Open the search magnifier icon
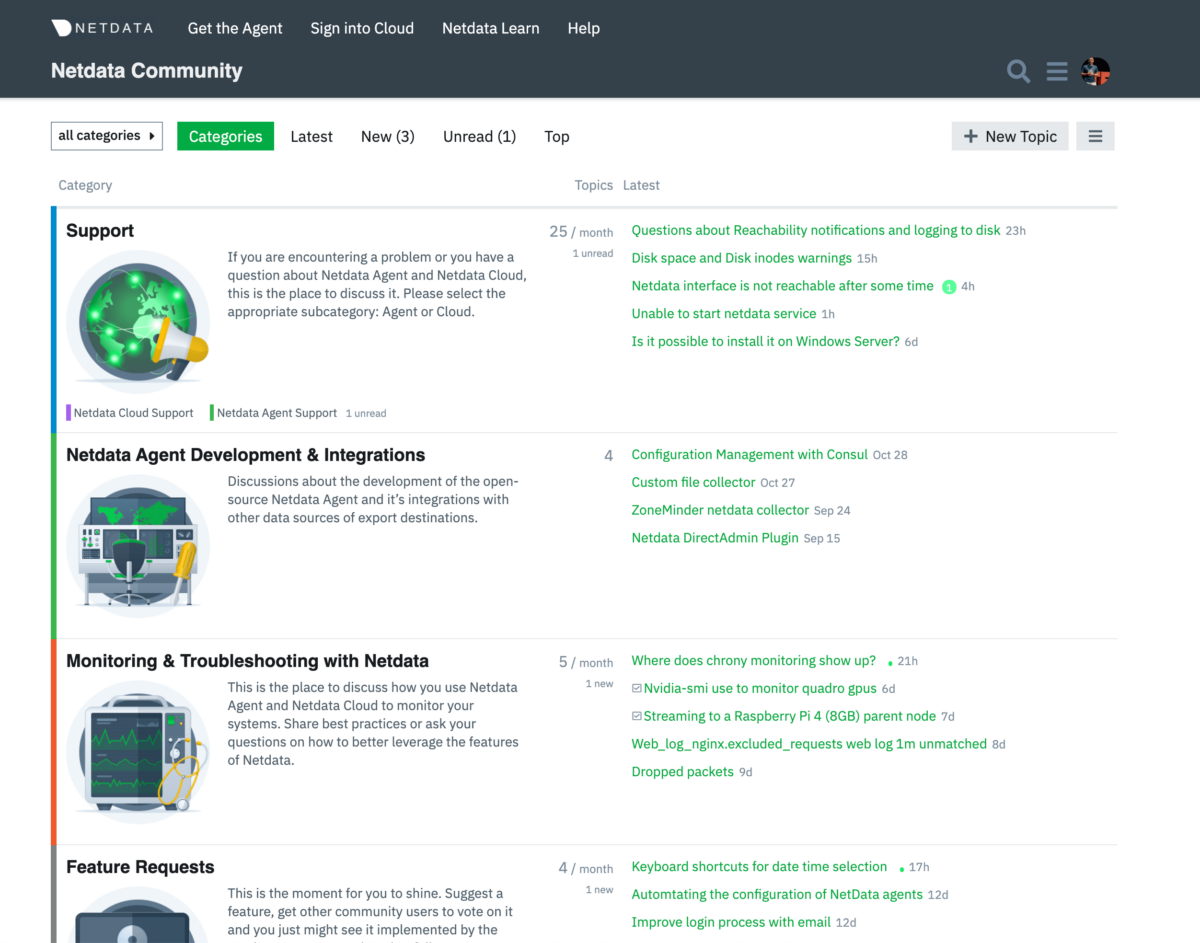The image size is (1200, 943). [1018, 71]
